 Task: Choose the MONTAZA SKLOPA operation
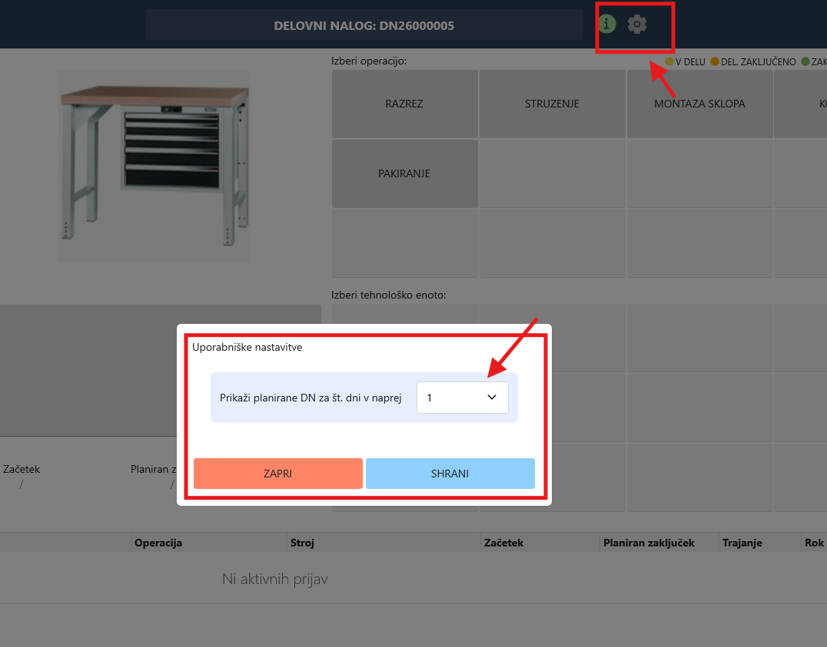tap(699, 104)
